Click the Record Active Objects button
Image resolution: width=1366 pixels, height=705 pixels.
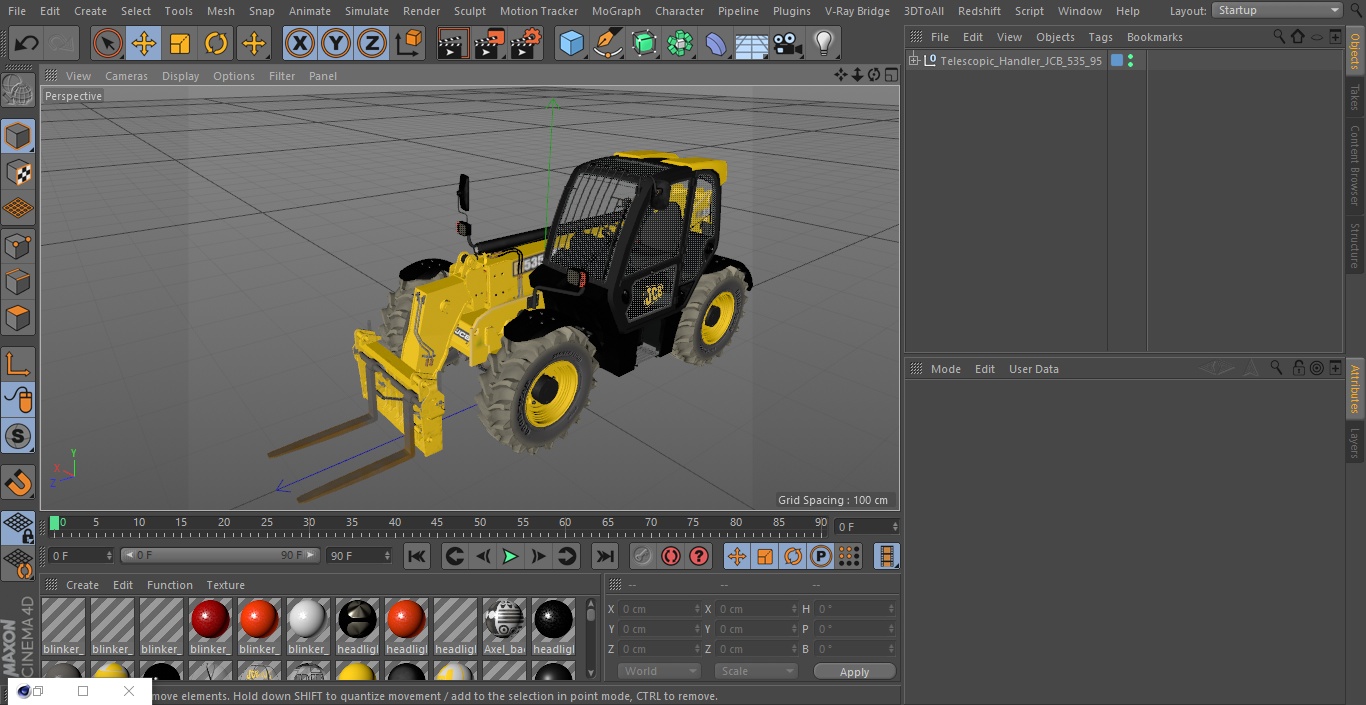tap(643, 556)
